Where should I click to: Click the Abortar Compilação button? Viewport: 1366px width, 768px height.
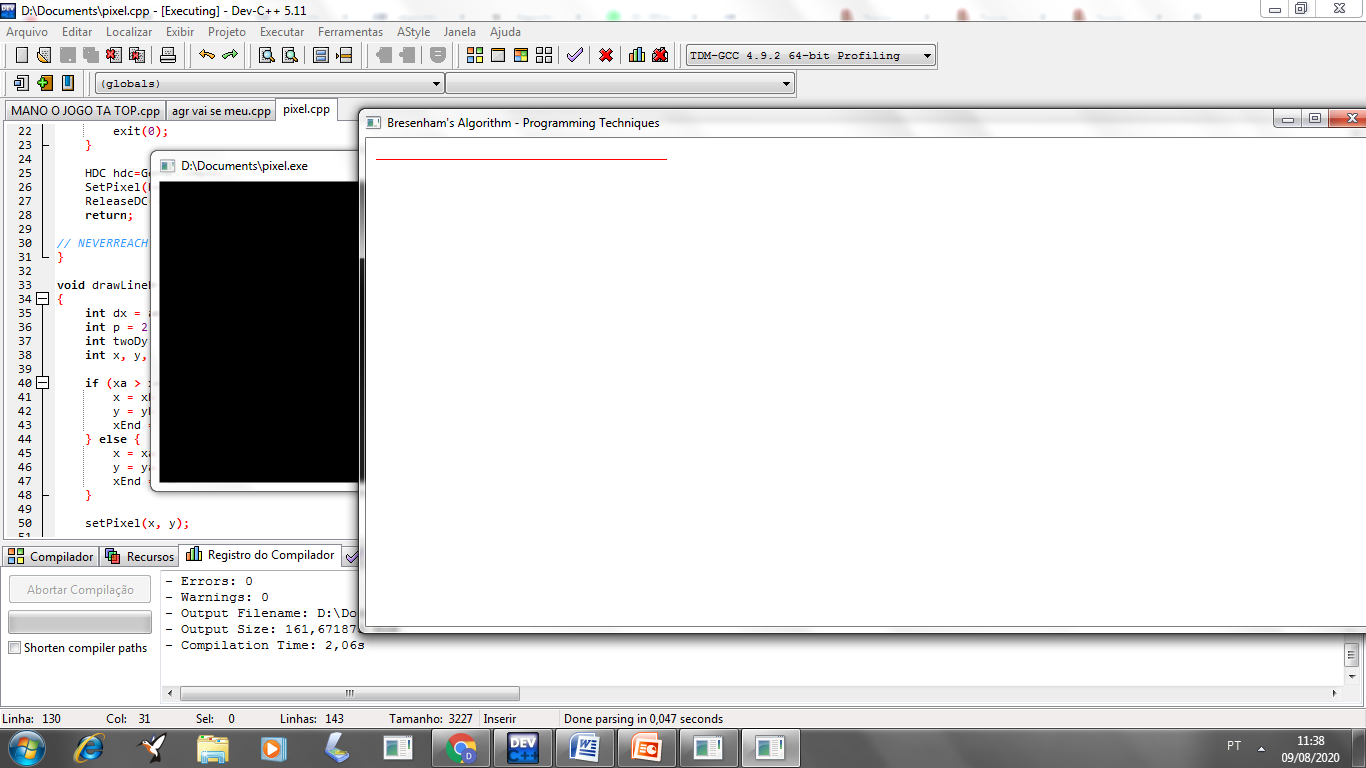(x=80, y=590)
